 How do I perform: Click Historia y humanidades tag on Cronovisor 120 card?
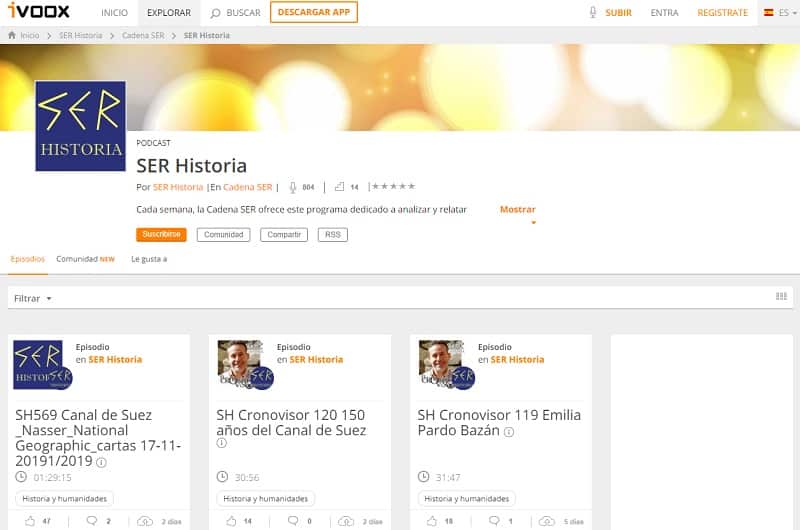tap(265, 498)
